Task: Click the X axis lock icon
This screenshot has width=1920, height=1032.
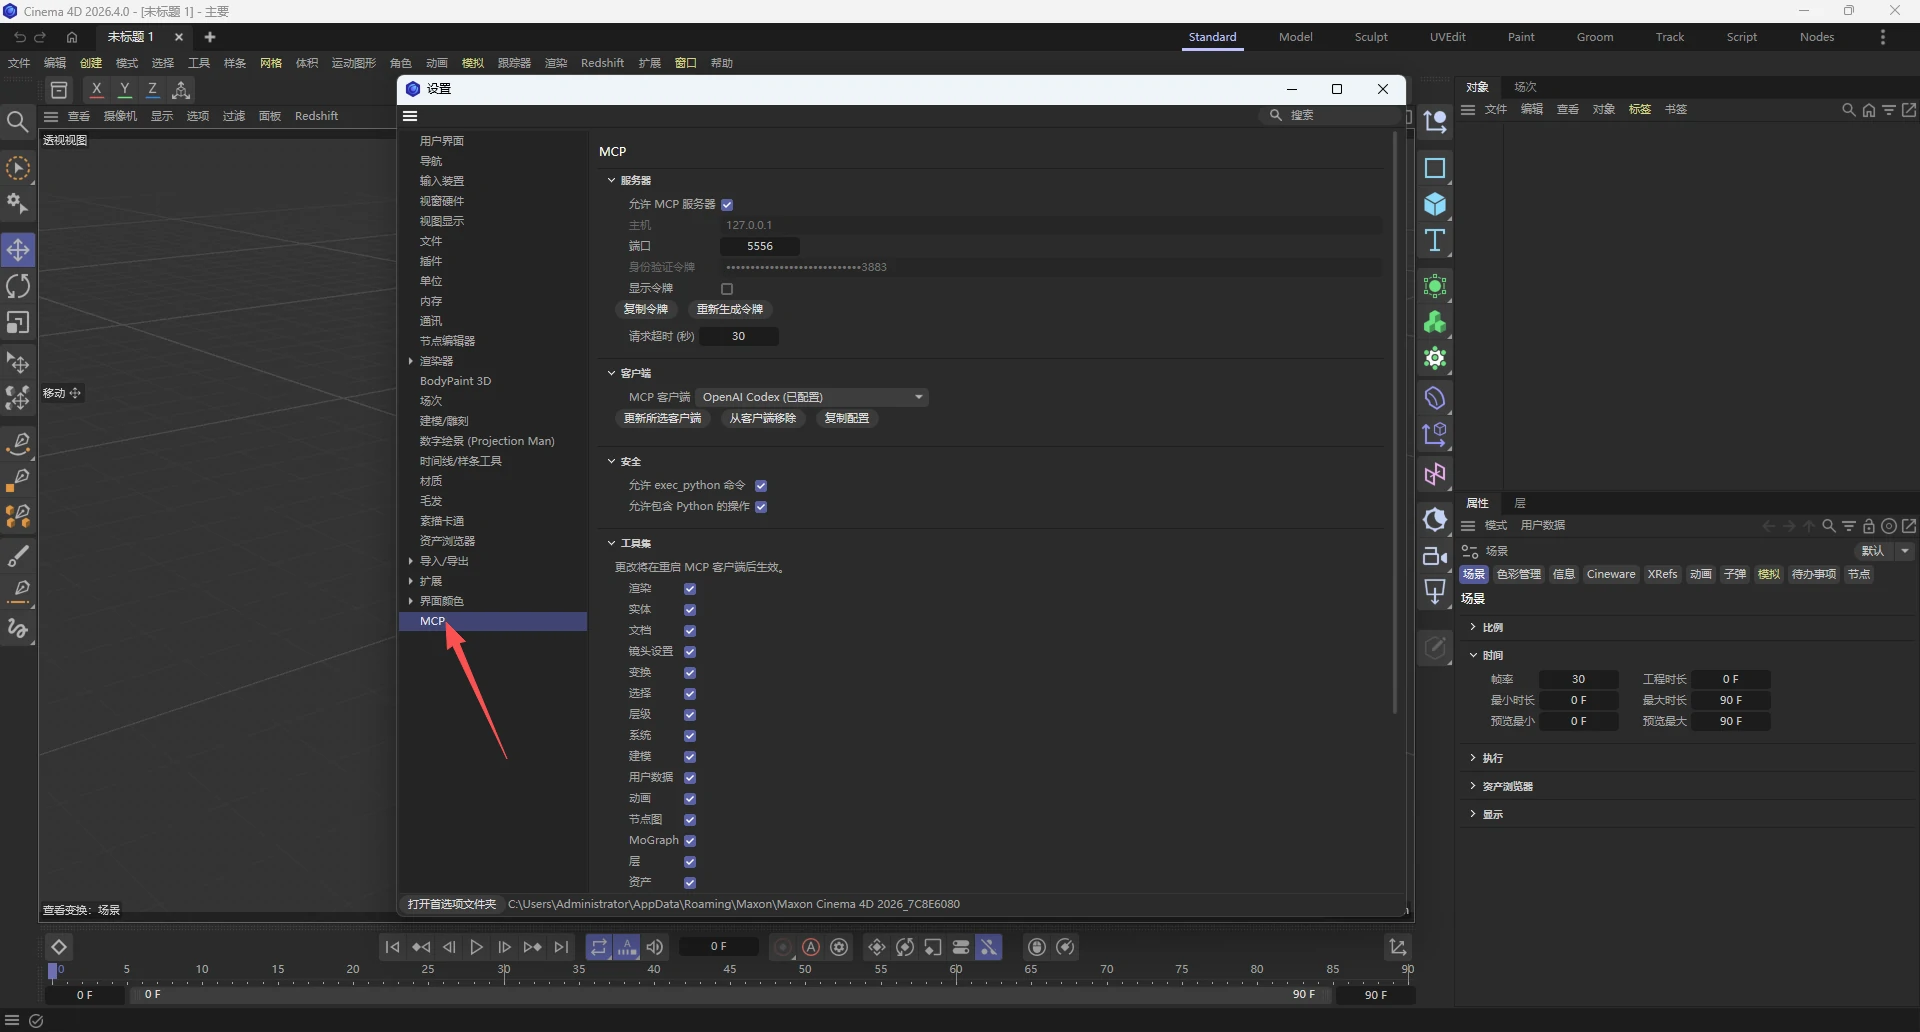Action: coord(96,89)
